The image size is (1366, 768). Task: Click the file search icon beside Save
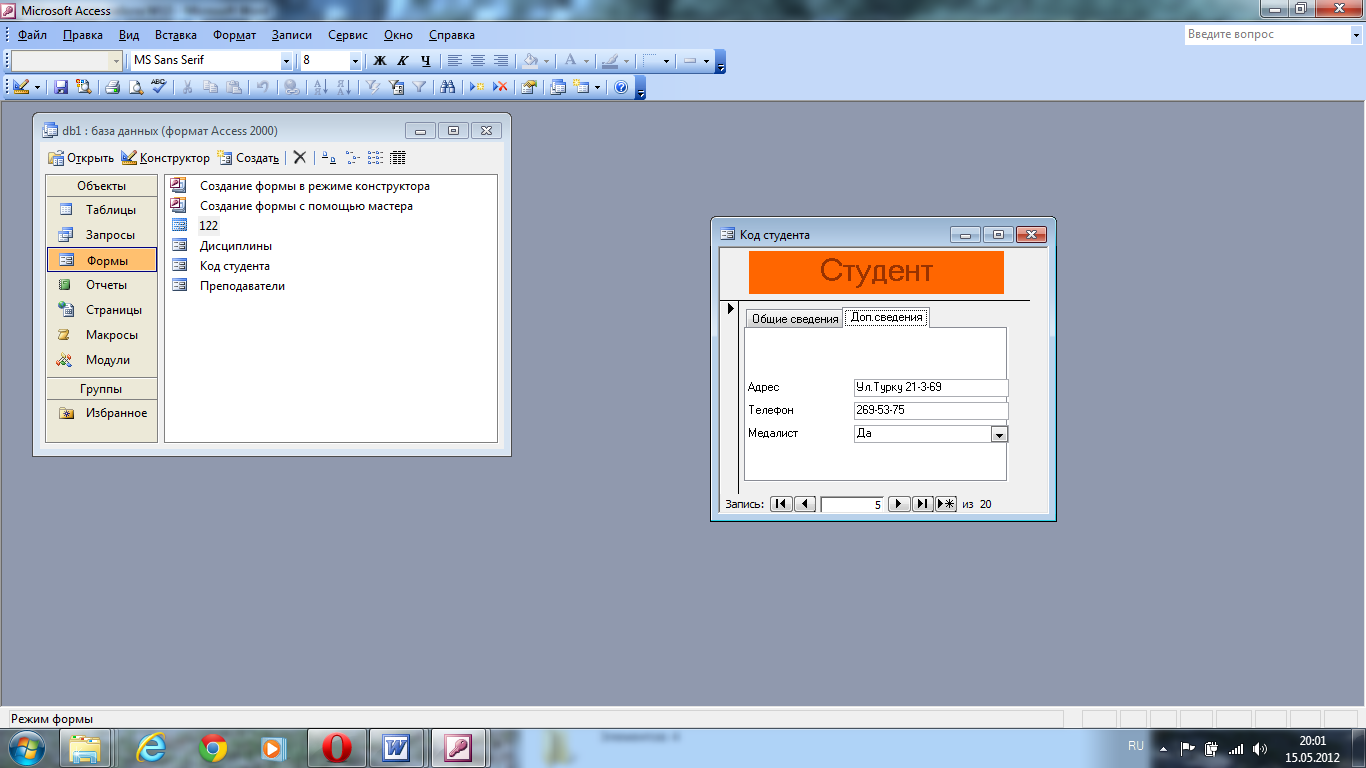(83, 87)
